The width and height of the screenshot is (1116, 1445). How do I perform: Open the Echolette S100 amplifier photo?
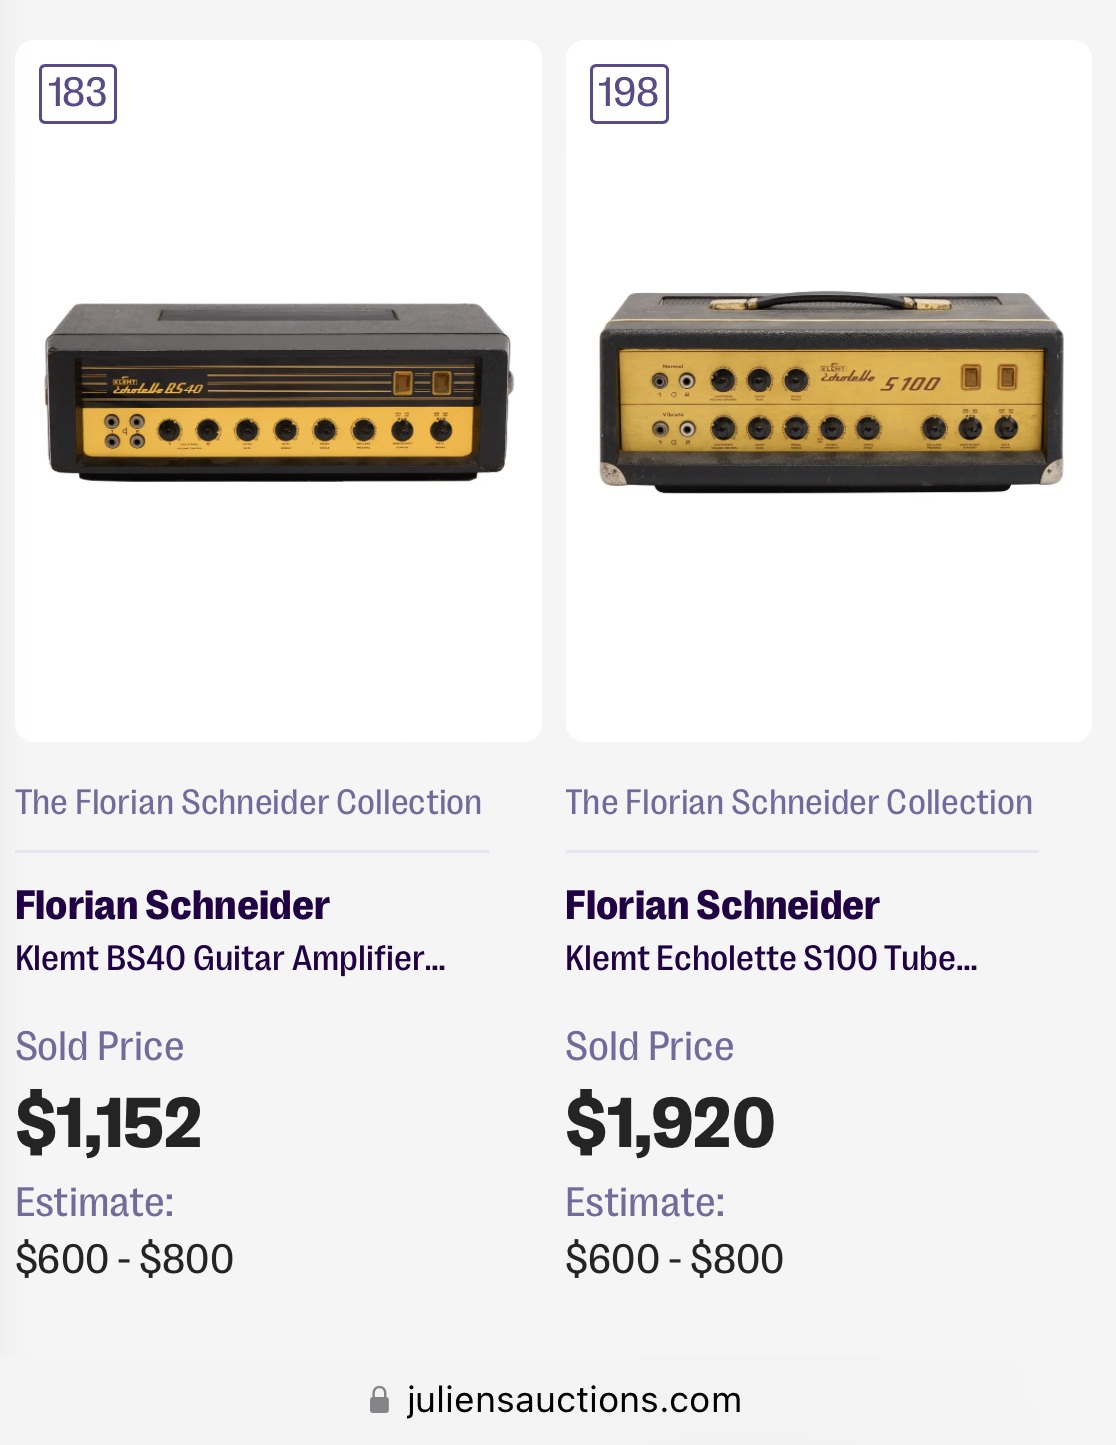click(830, 390)
